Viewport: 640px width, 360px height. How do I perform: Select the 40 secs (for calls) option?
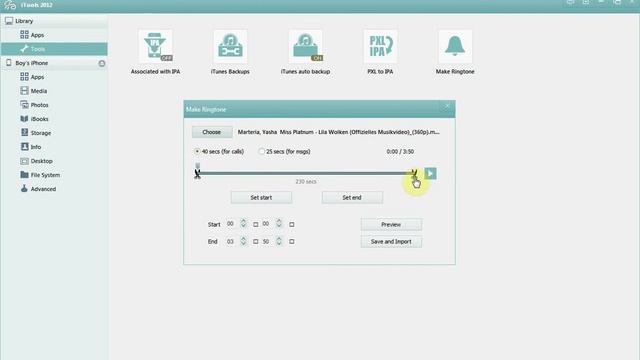pos(219,151)
